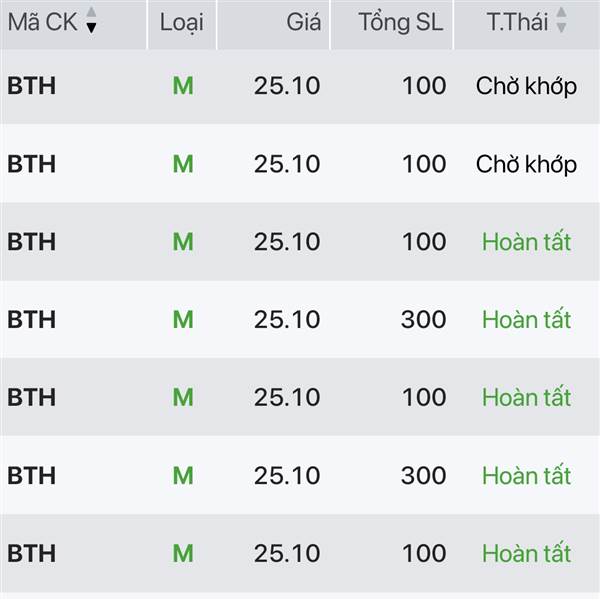Click the topmost Hoàn tất status
Image resolution: width=600 pixels, height=600 pixels.
click(526, 242)
